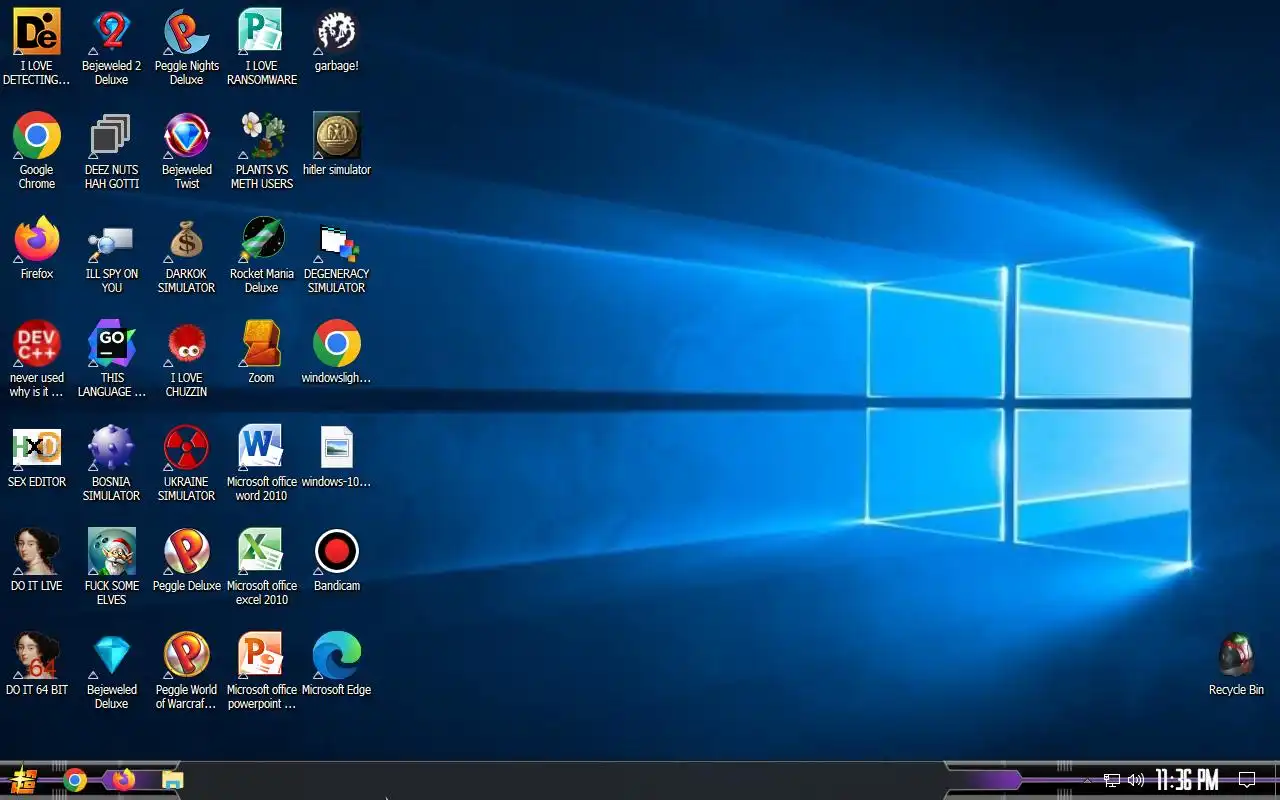The width and height of the screenshot is (1280, 800).
Task: Click the Bandicam recorder icon
Action: [337, 560]
